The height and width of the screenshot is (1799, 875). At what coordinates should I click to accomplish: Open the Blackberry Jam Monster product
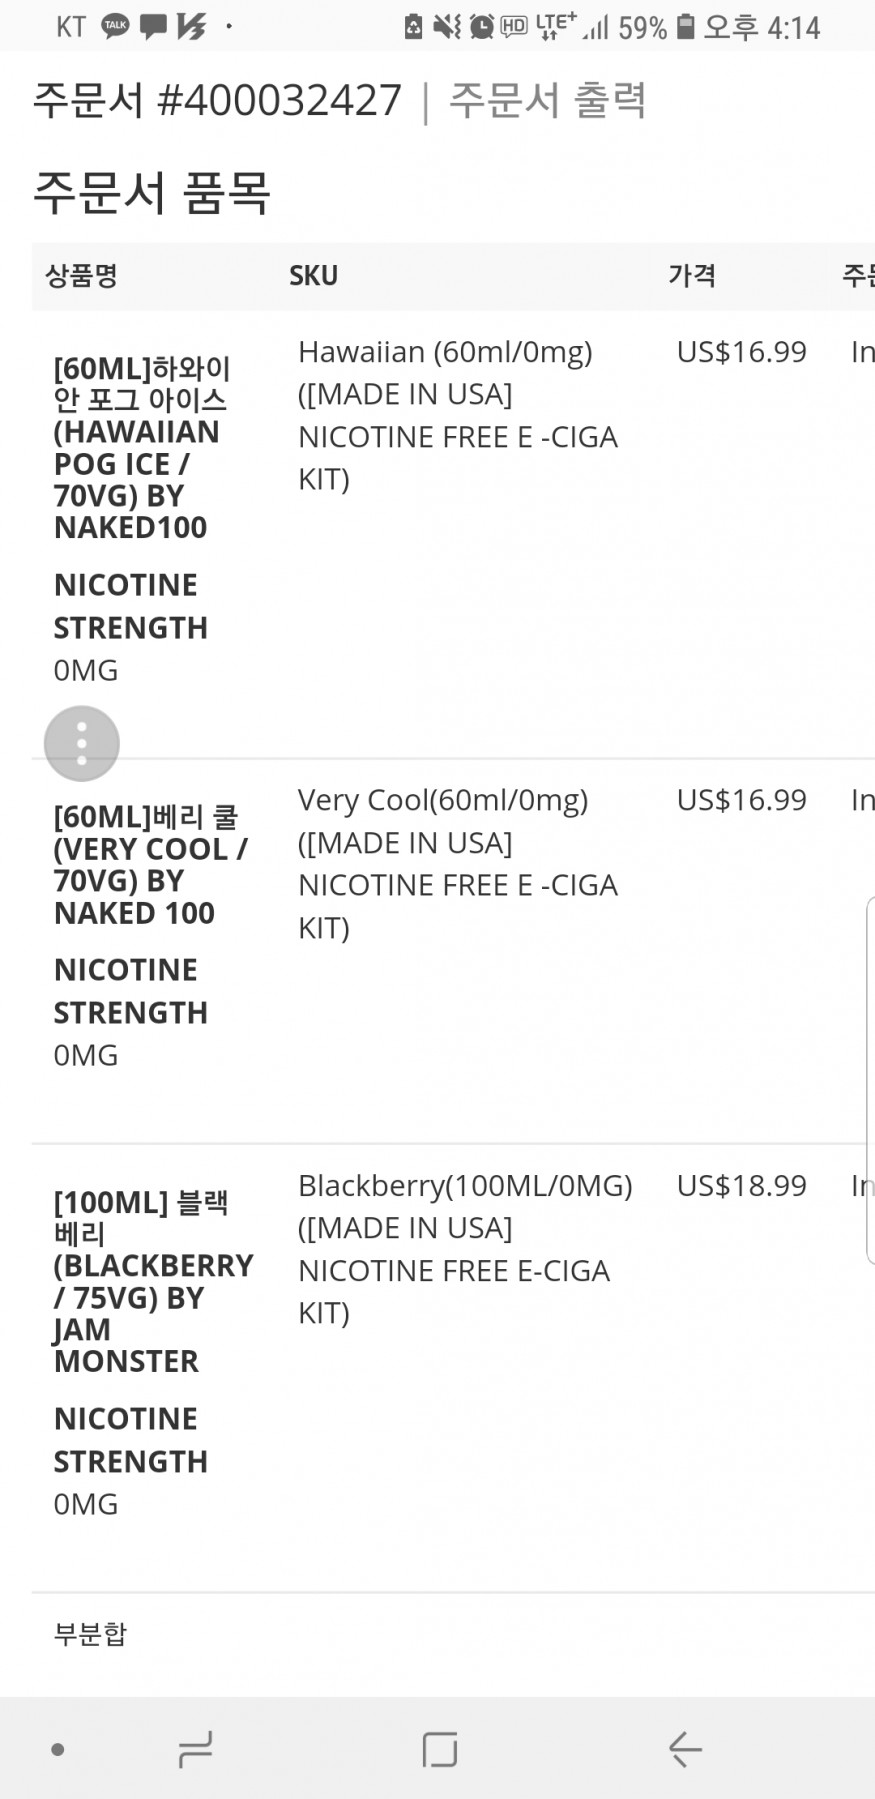tap(152, 1281)
